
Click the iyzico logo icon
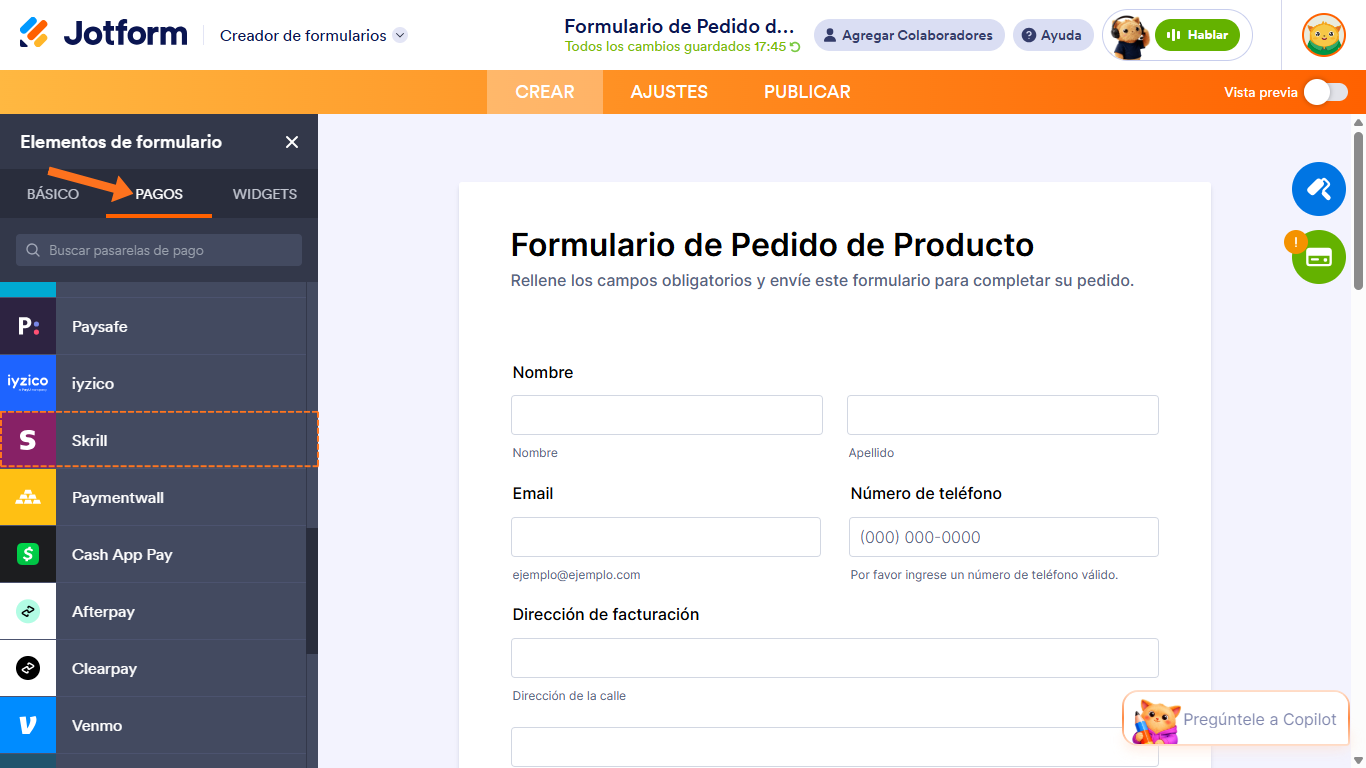point(28,383)
